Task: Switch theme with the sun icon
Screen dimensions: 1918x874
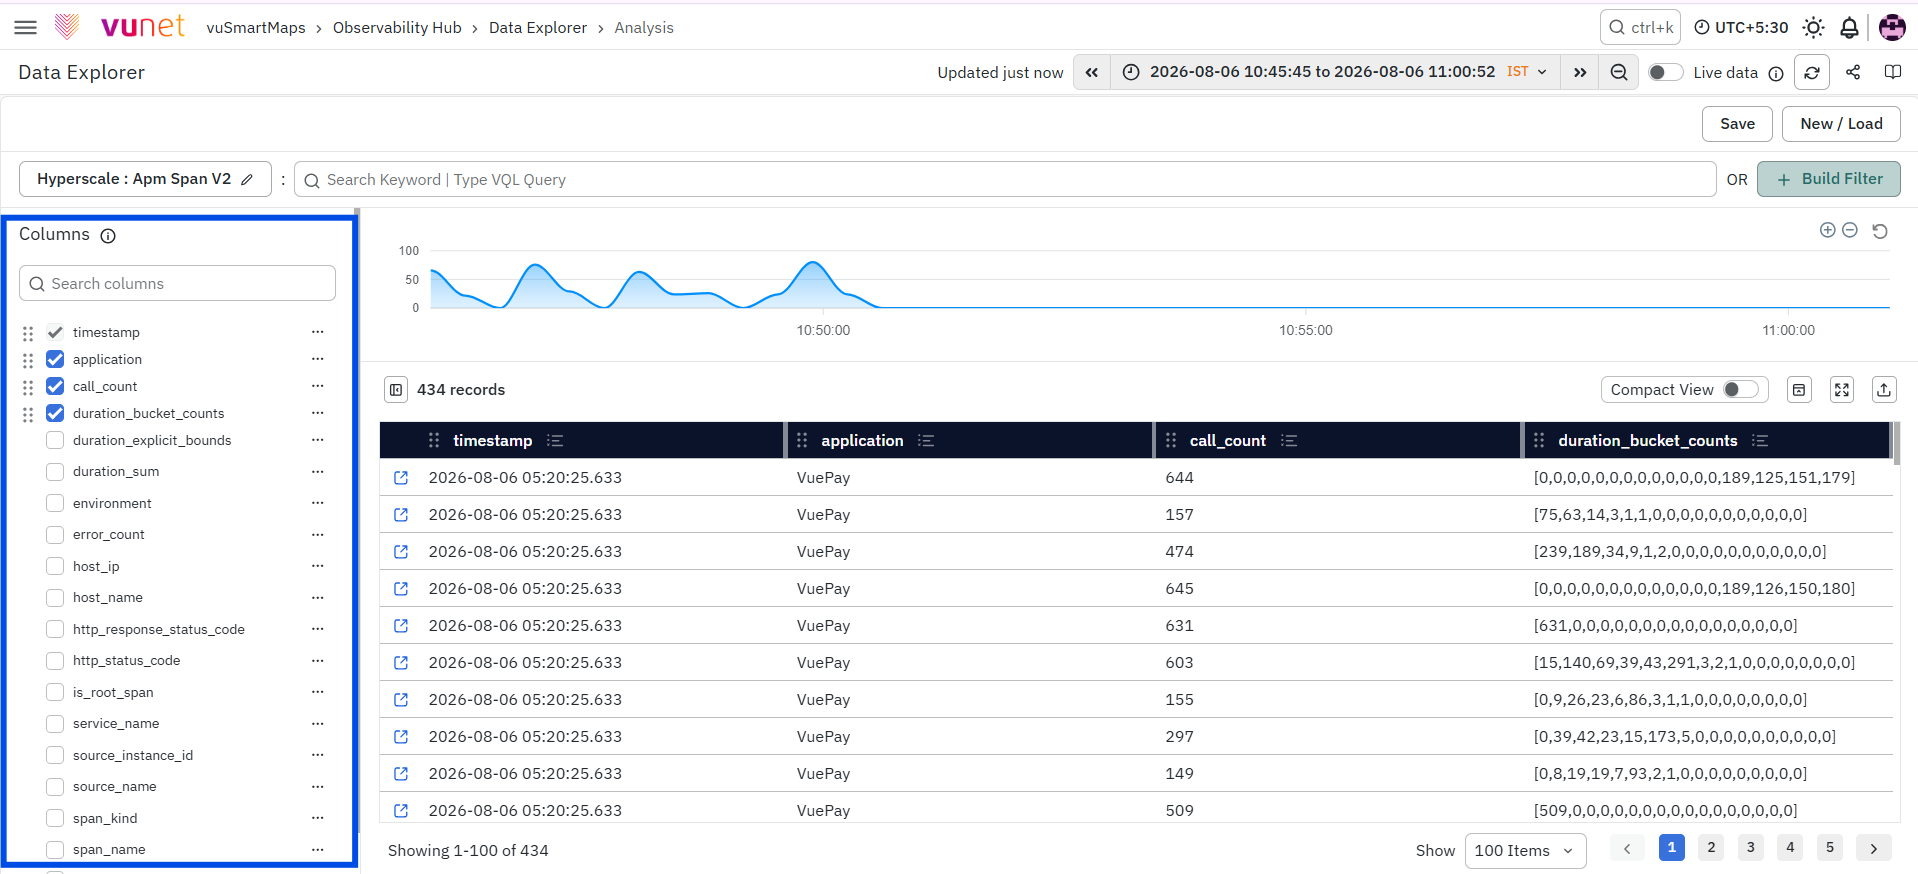Action: (1813, 28)
